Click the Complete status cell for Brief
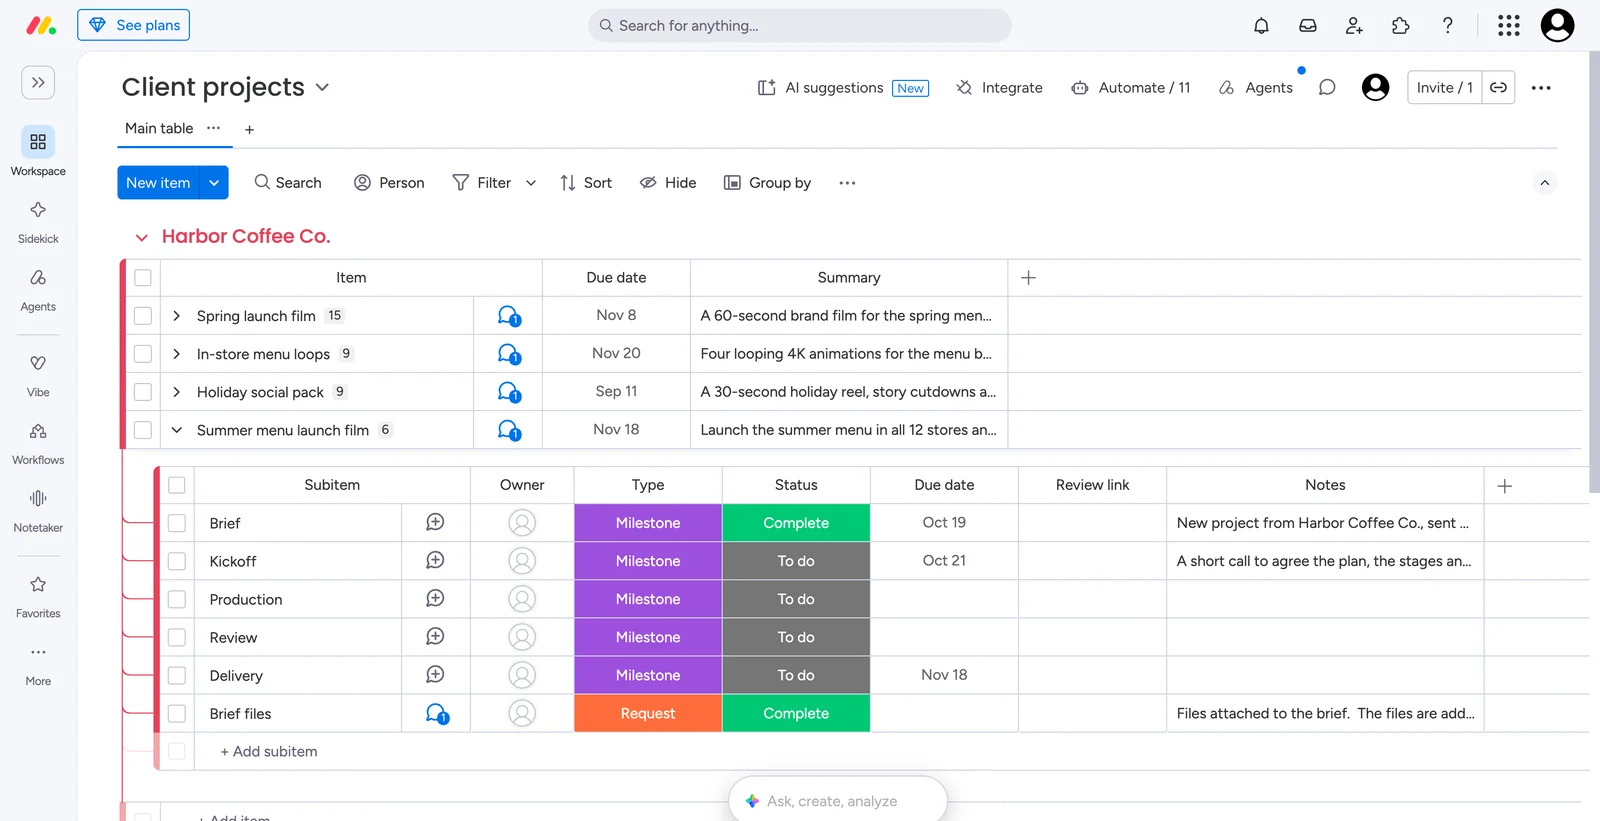Viewport: 1600px width, 821px height. click(x=796, y=523)
